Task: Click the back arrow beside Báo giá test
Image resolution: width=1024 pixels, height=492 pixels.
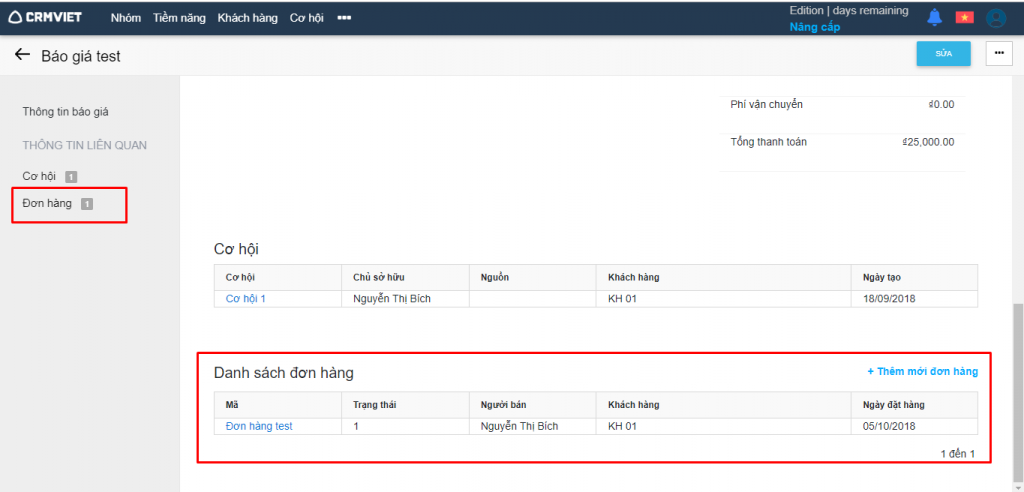Action: click(x=22, y=55)
